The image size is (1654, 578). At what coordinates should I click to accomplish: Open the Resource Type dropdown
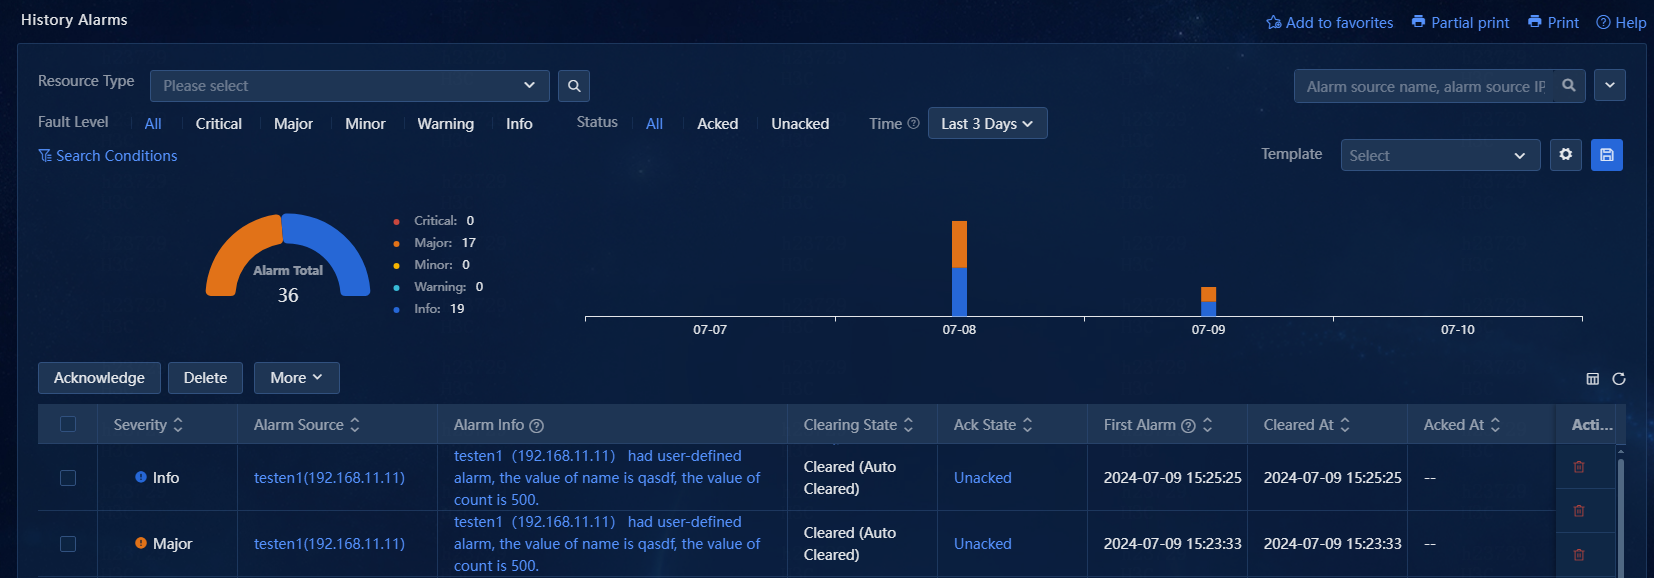point(350,86)
